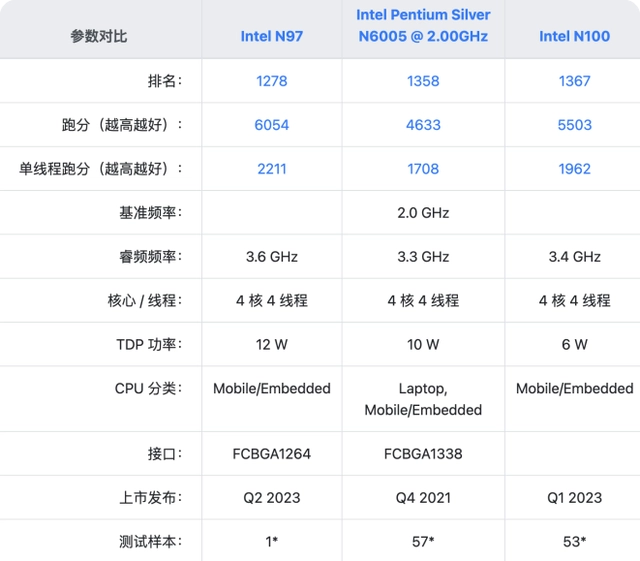The height and width of the screenshot is (561, 640).
Task: Select socket value 'FCBGA1338'
Action: 423,454
